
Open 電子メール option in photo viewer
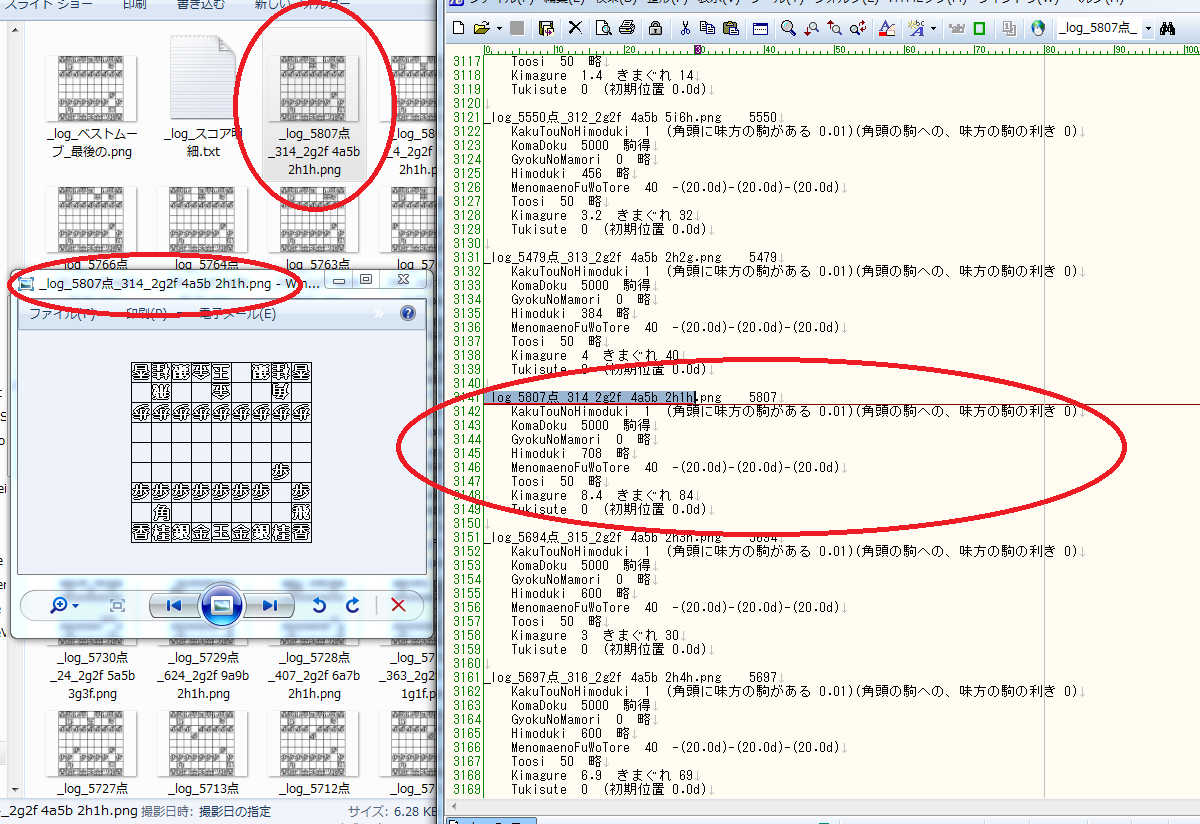(237, 314)
